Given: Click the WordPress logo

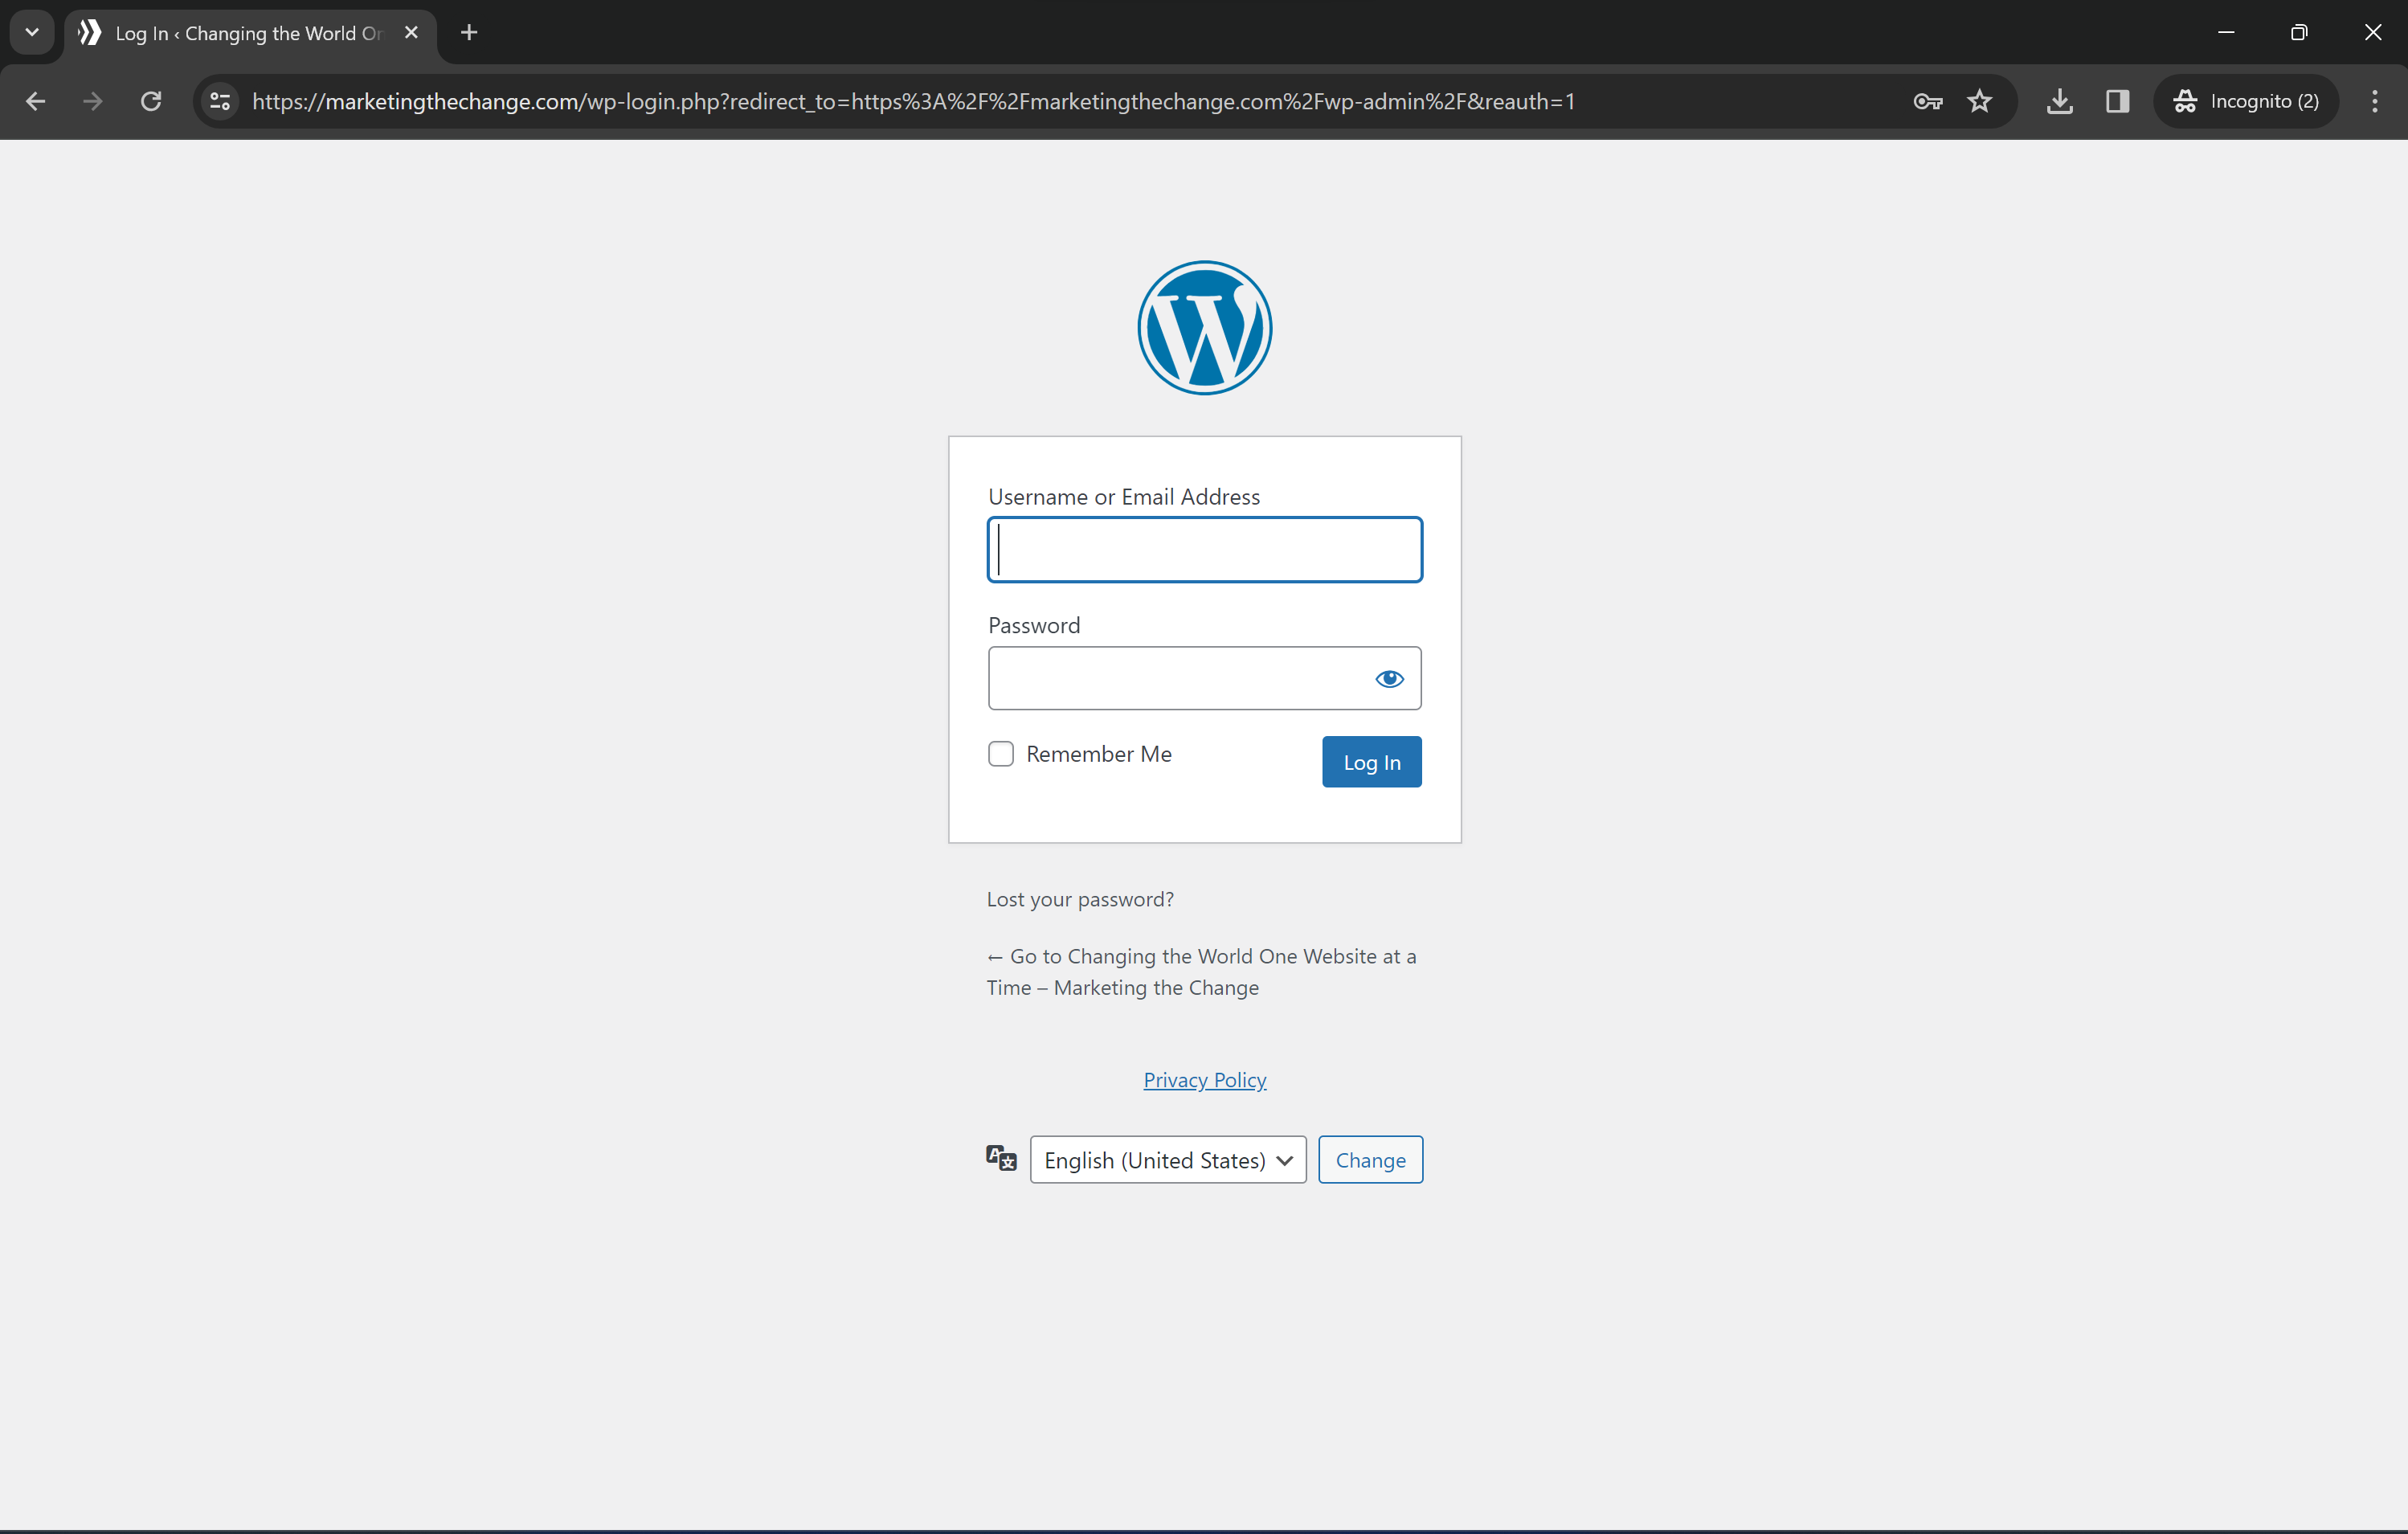Looking at the screenshot, I should click(x=1204, y=328).
